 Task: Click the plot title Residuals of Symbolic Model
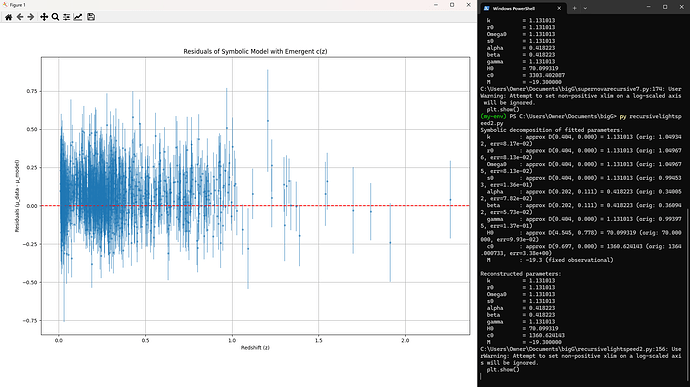(255, 51)
